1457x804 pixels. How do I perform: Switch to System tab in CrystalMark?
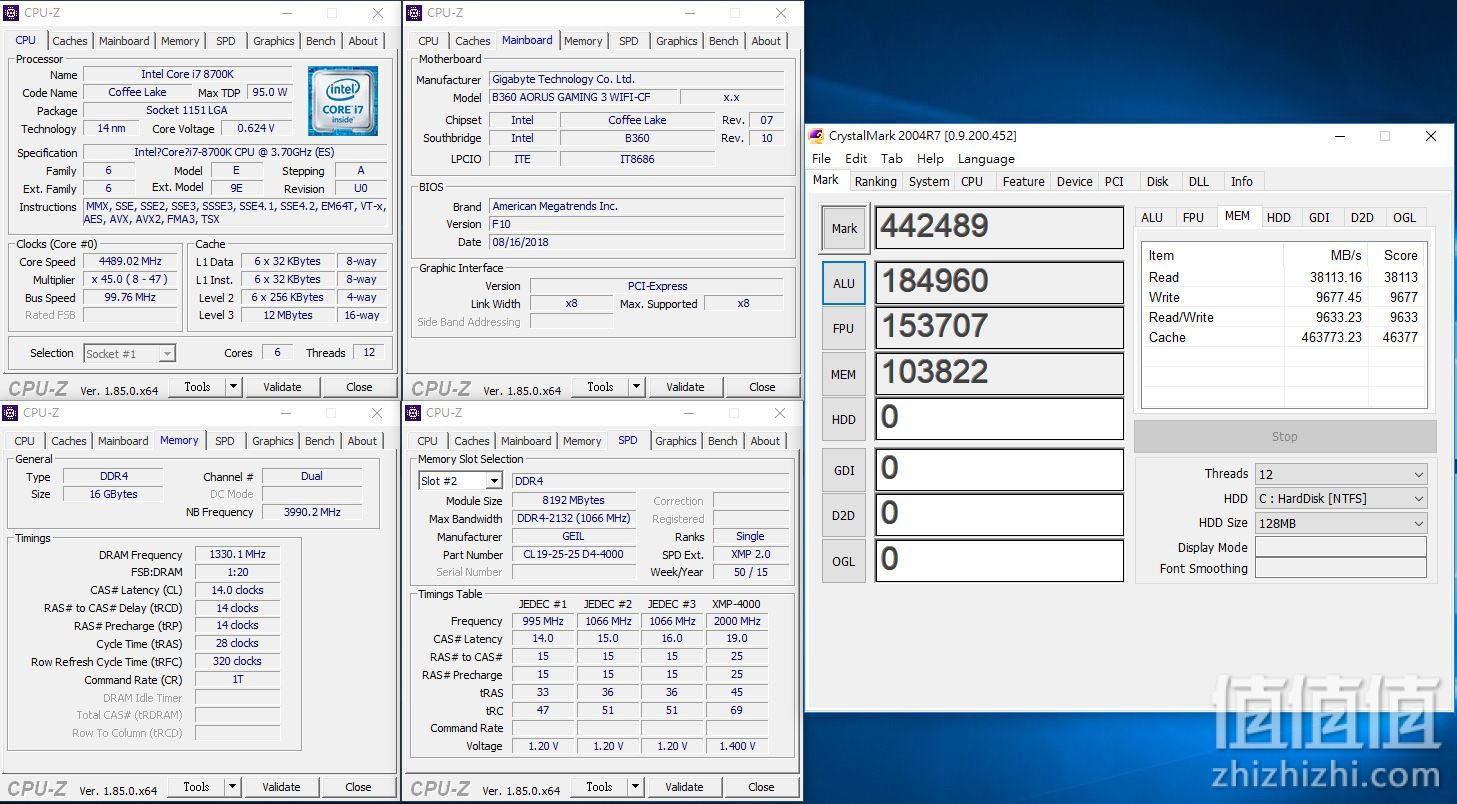929,182
